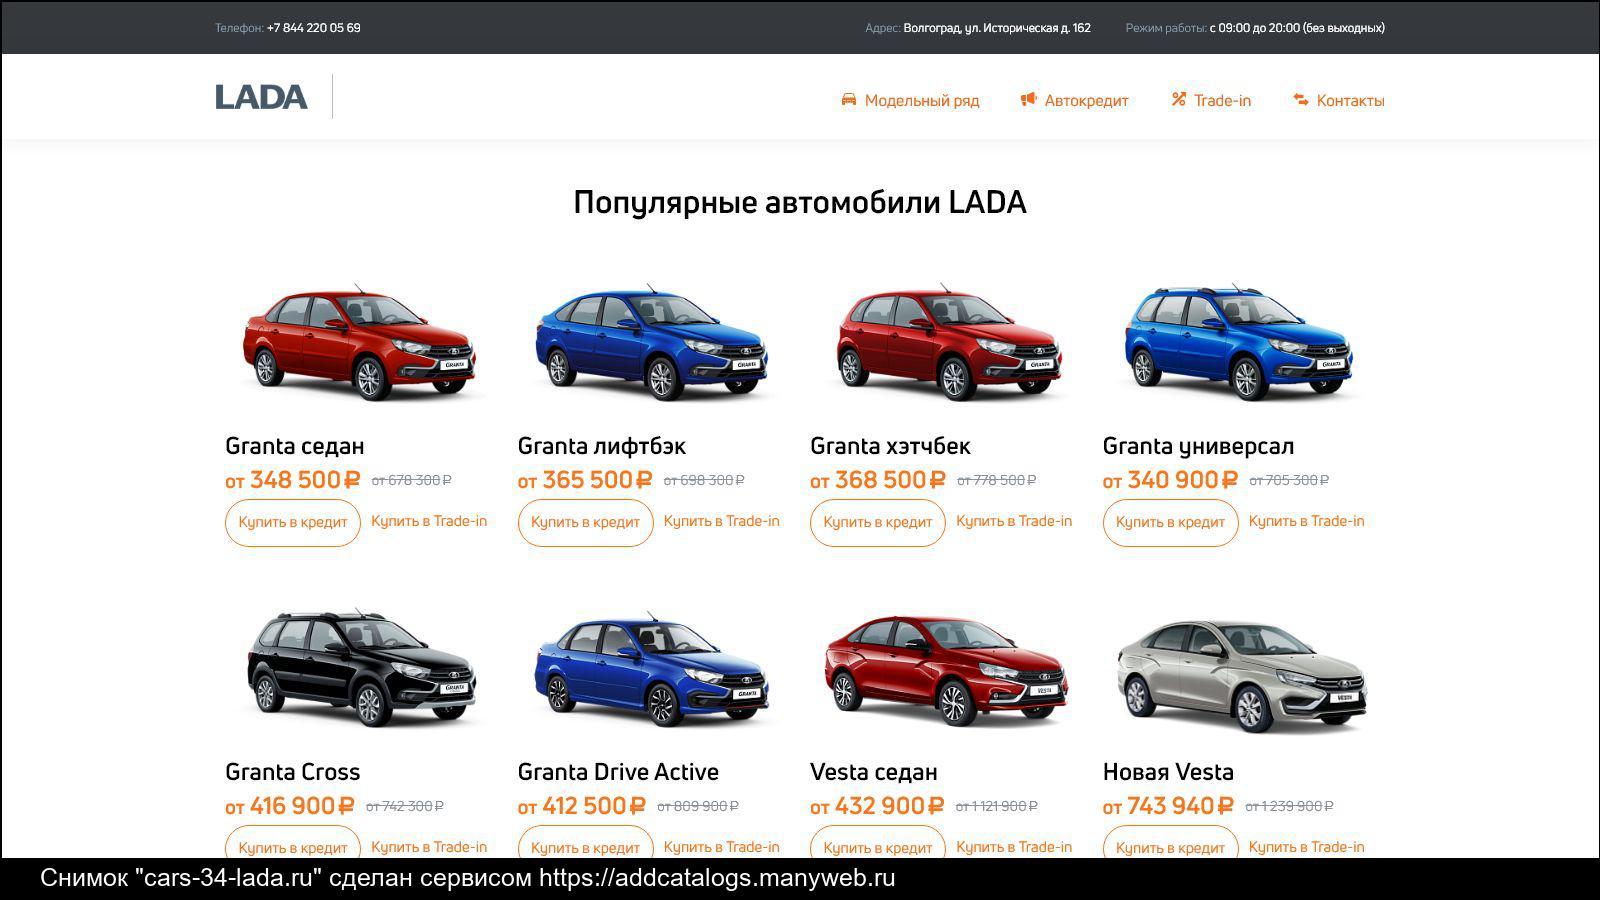Click the heading Популярные автомобили LADA
This screenshot has height=900, width=1600.
pyautogui.click(x=800, y=202)
